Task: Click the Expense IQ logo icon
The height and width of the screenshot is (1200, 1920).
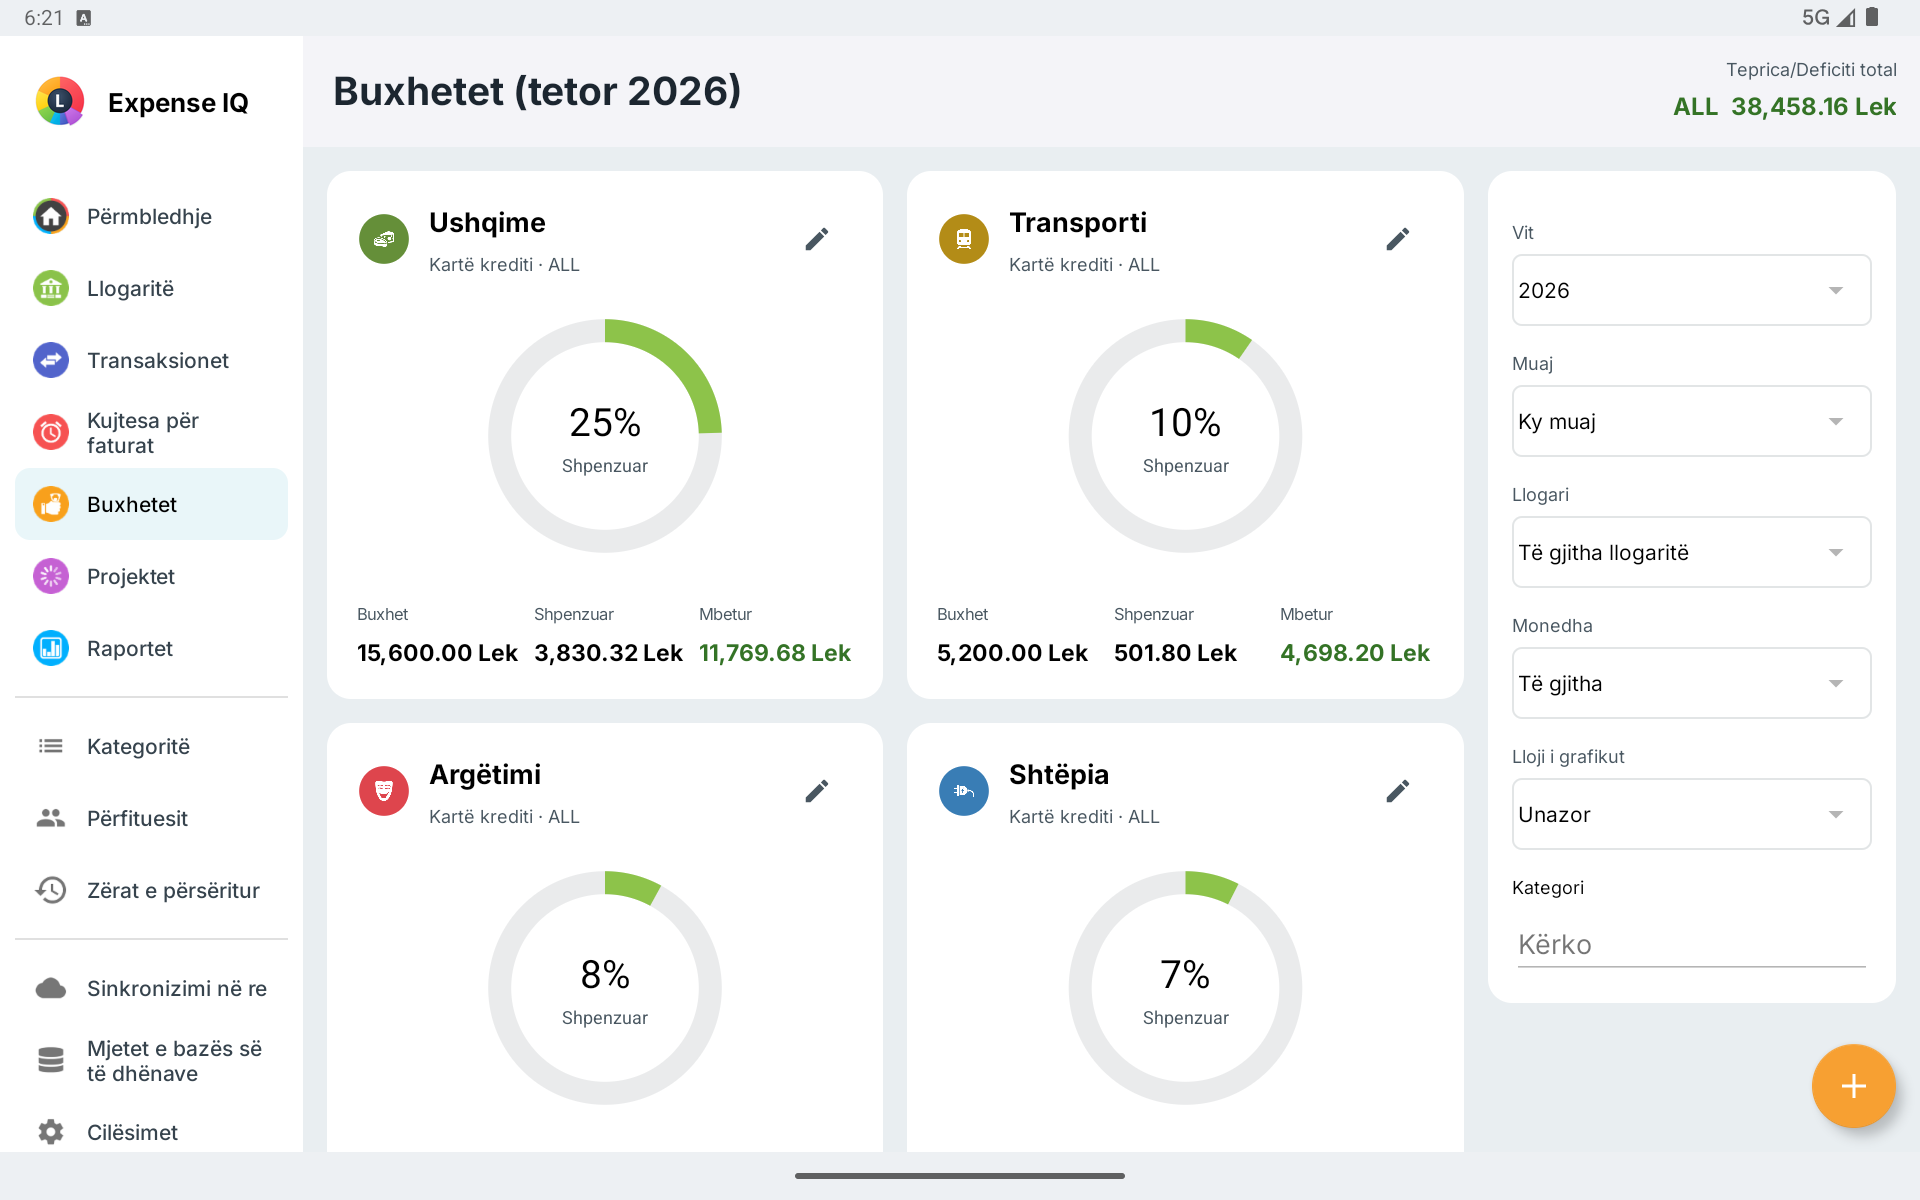Action: [60, 101]
